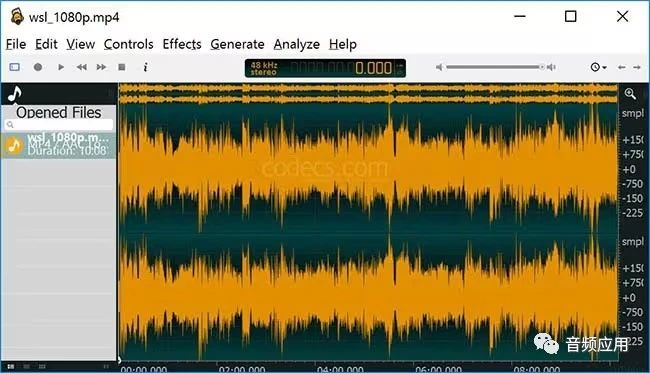This screenshot has width=650, height=373.
Task: Open the magnifier zoom tool
Action: [630, 94]
